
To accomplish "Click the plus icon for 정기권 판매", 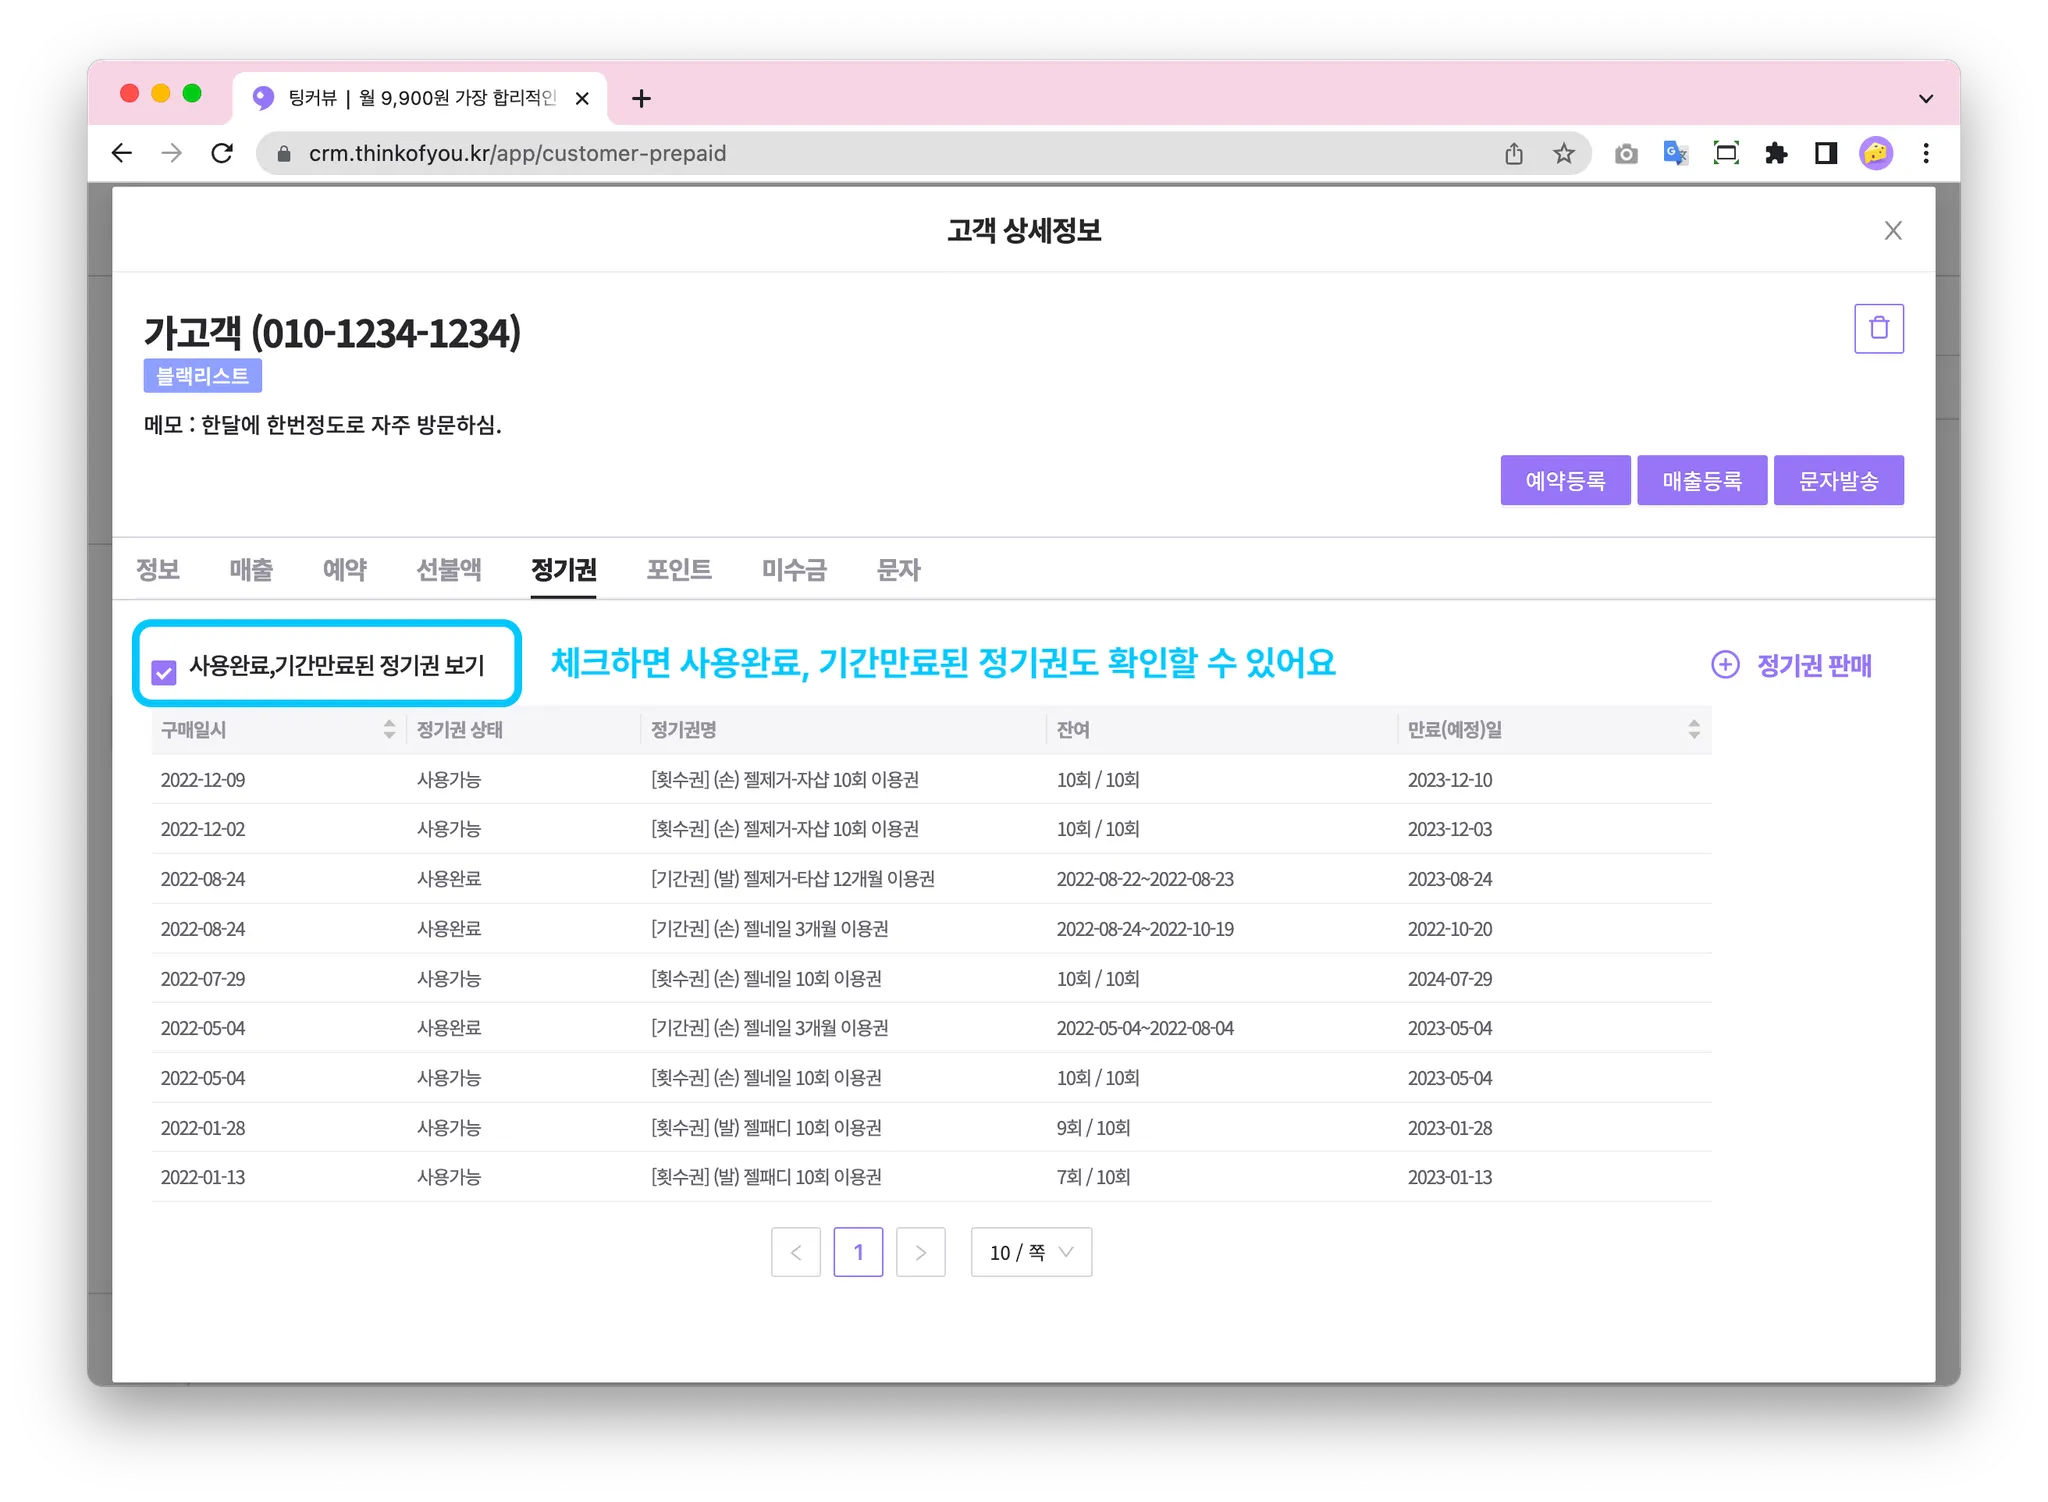I will (x=1725, y=665).
